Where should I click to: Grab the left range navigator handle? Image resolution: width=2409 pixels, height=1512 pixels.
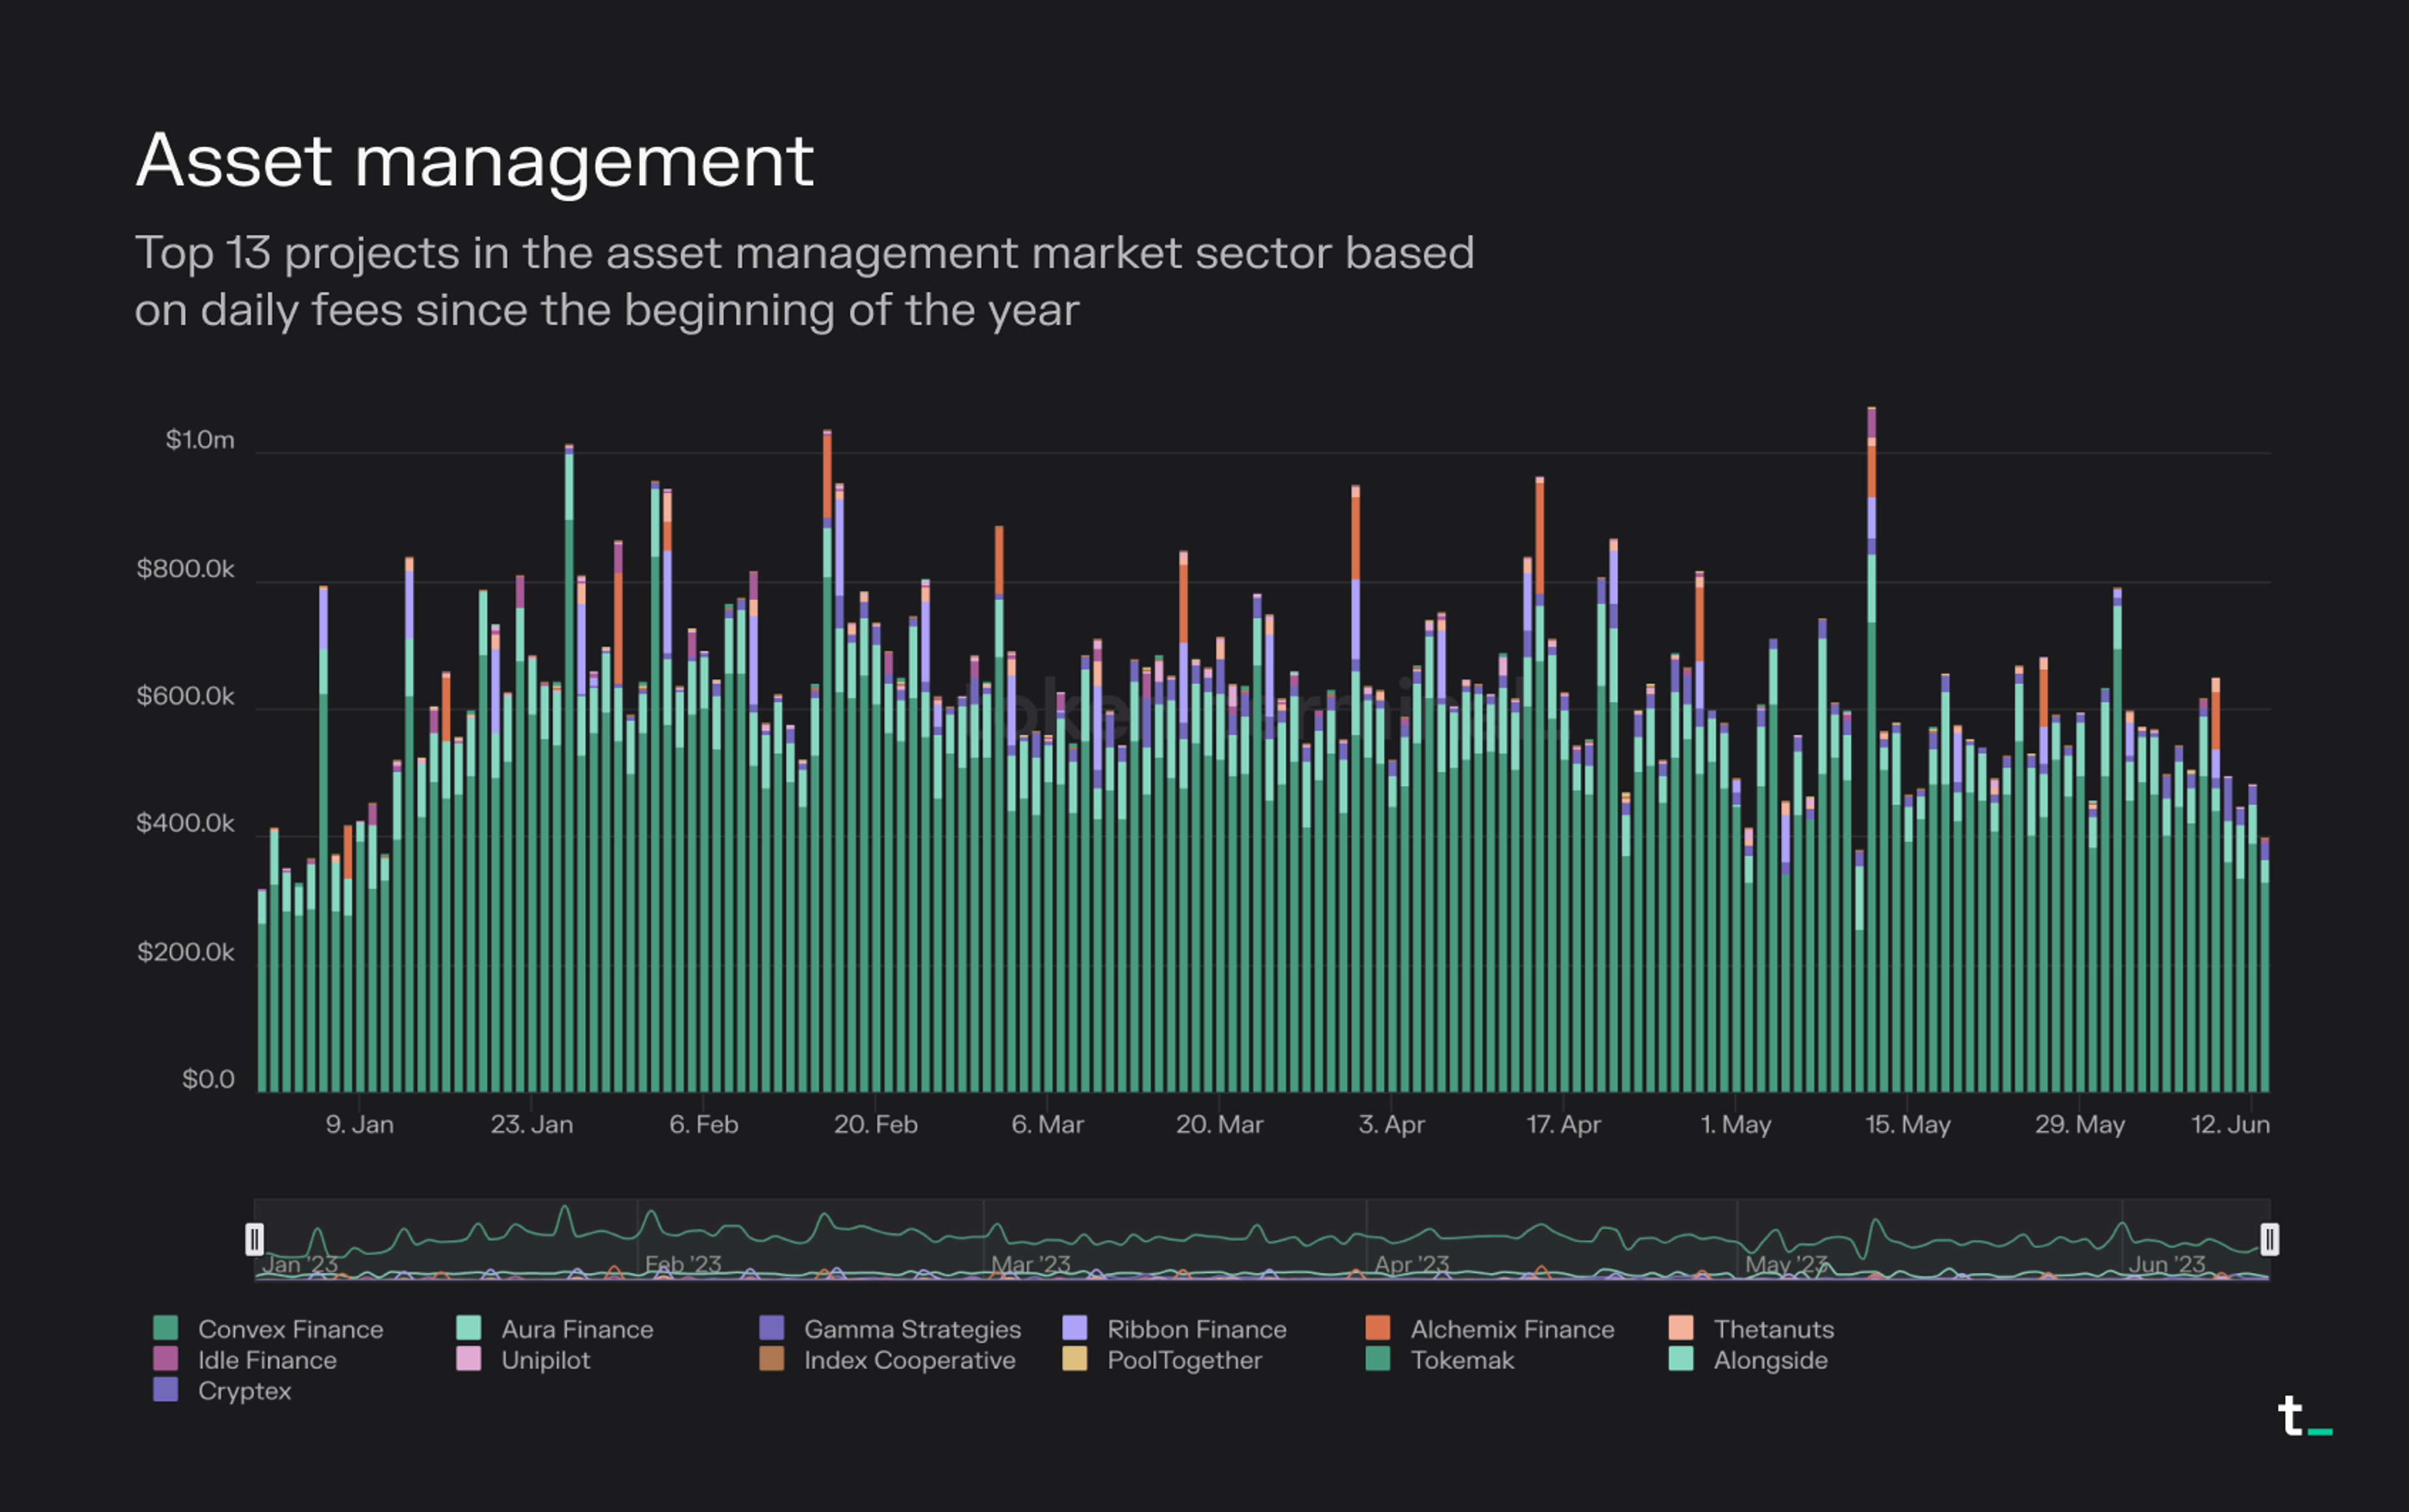[255, 1239]
